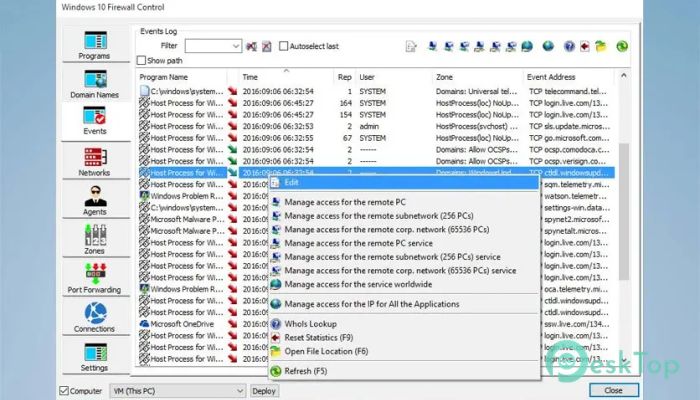Screen dimensions: 700x400
Task: Sort by Event Address column header
Action: tap(569, 77)
